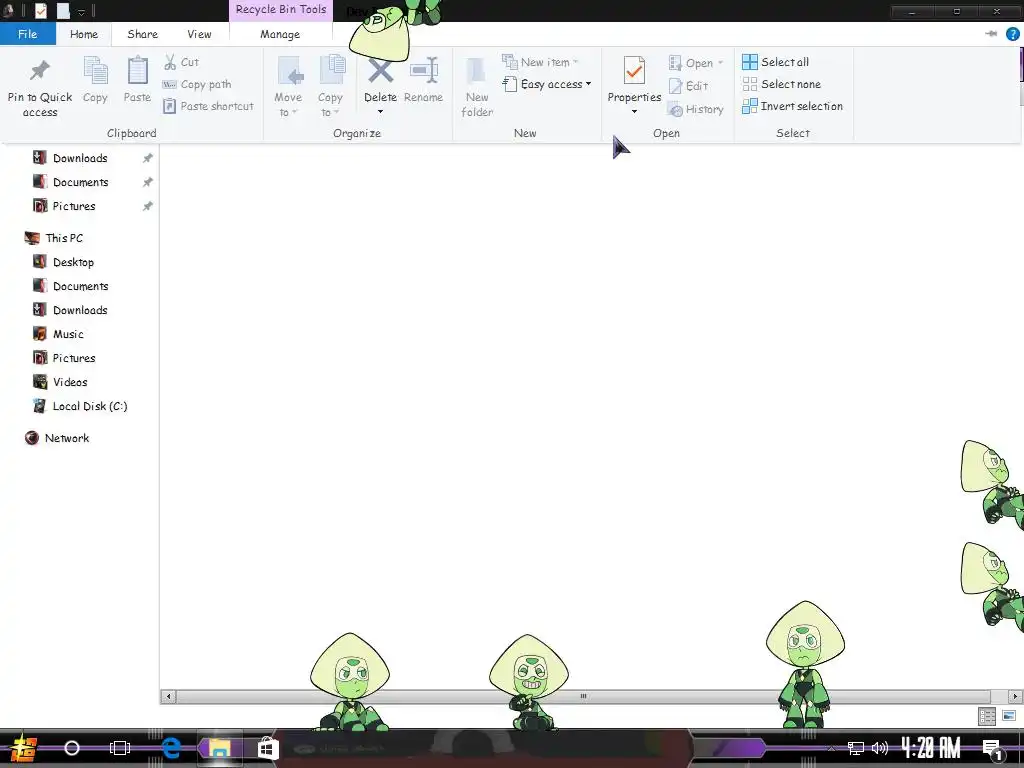Image resolution: width=1024 pixels, height=768 pixels.
Task: Click the volume speaker tray icon
Action: pos(880,748)
